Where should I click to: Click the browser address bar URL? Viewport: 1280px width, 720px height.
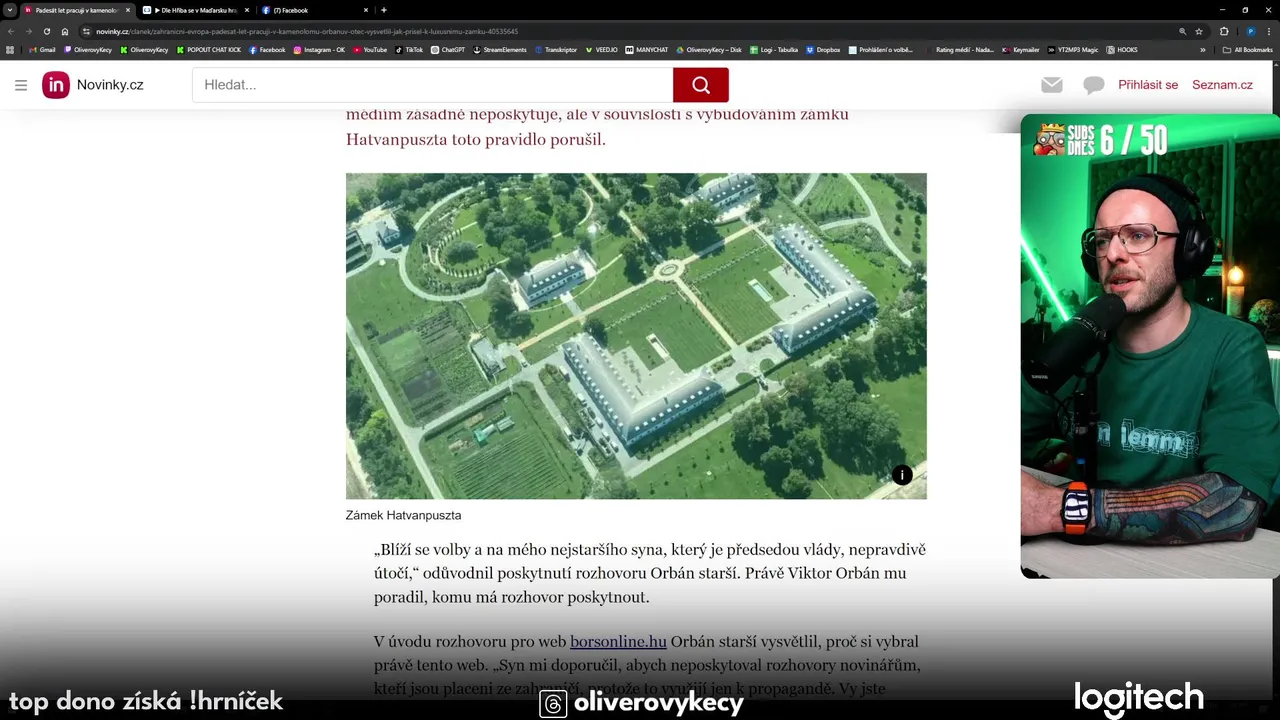coord(307,31)
